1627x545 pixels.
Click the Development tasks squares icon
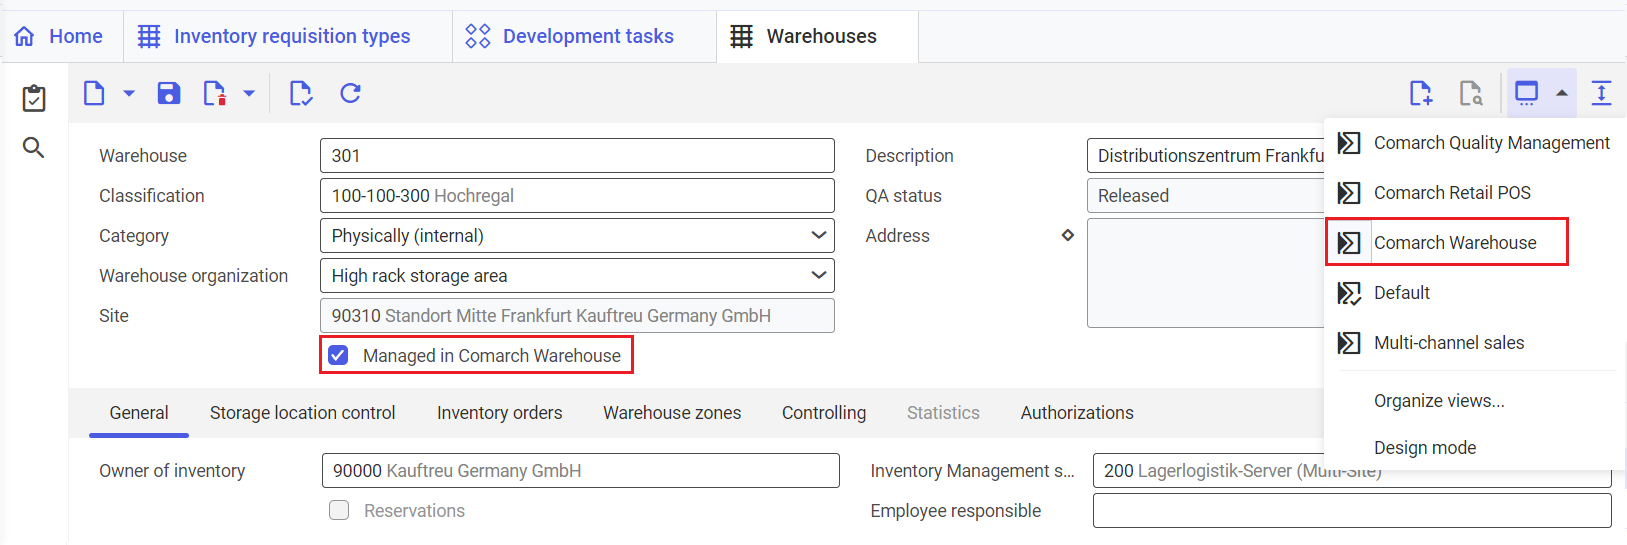tap(478, 37)
